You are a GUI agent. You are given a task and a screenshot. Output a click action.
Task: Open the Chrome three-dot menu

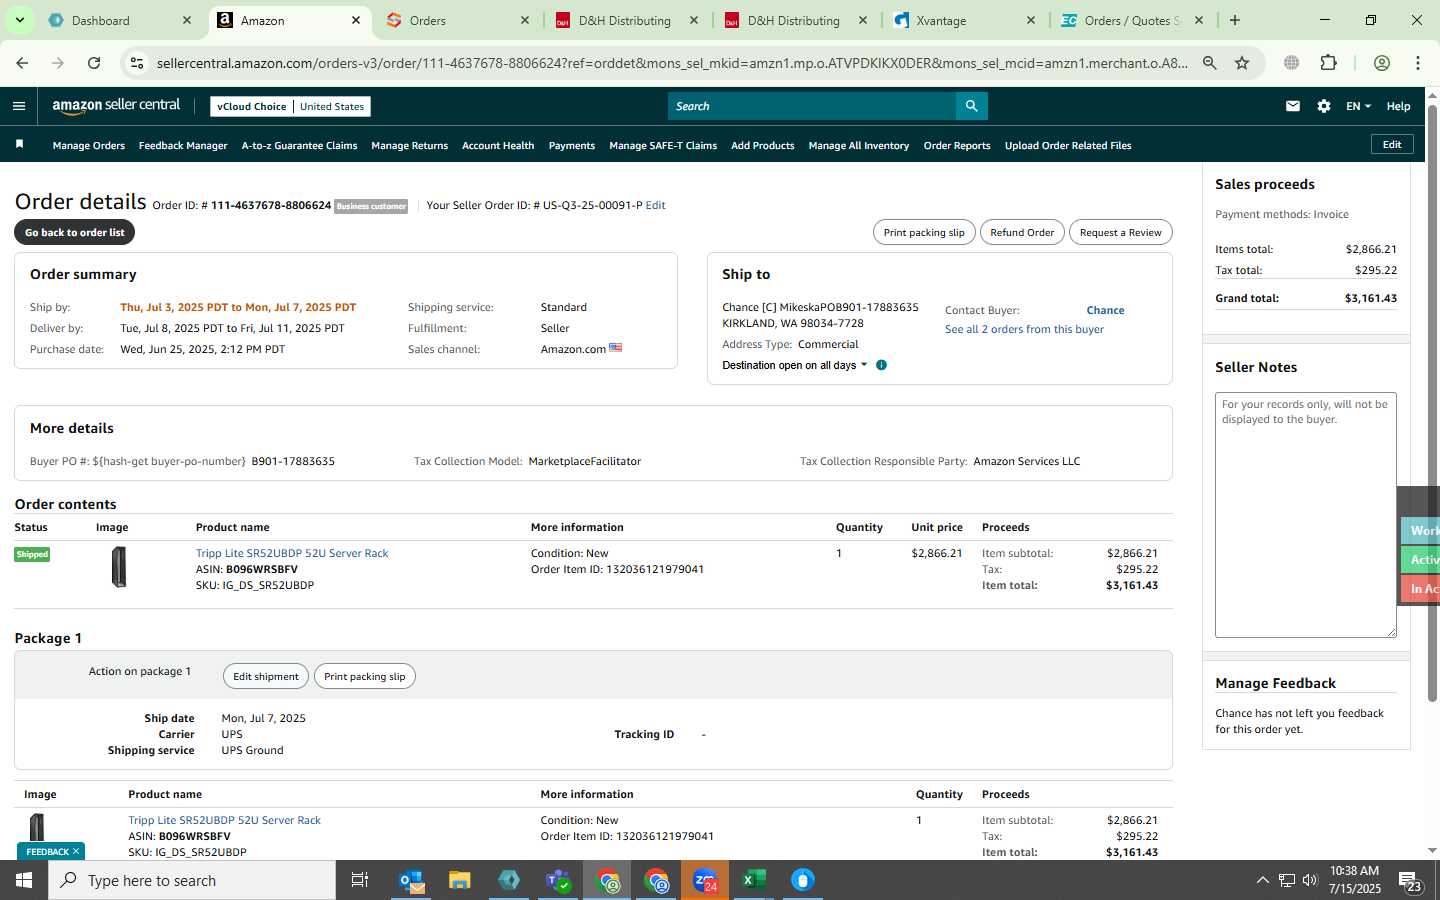tap(1418, 63)
